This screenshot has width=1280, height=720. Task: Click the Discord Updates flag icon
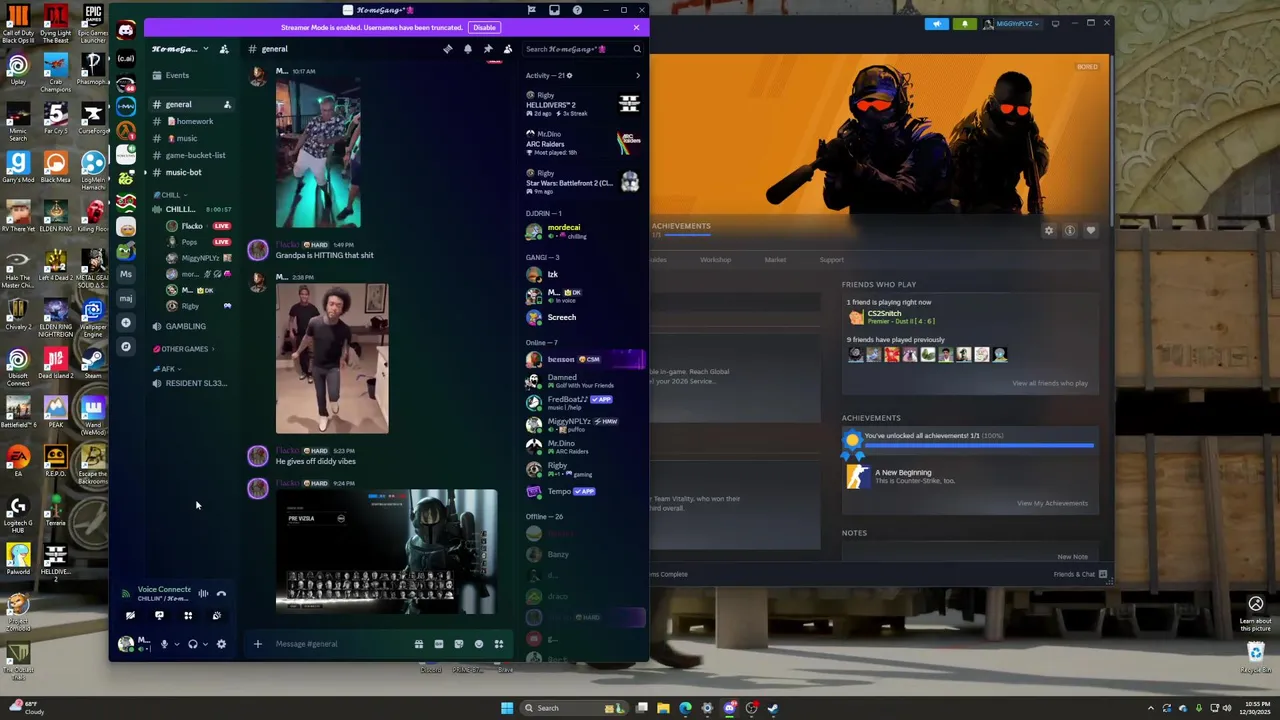531,10
